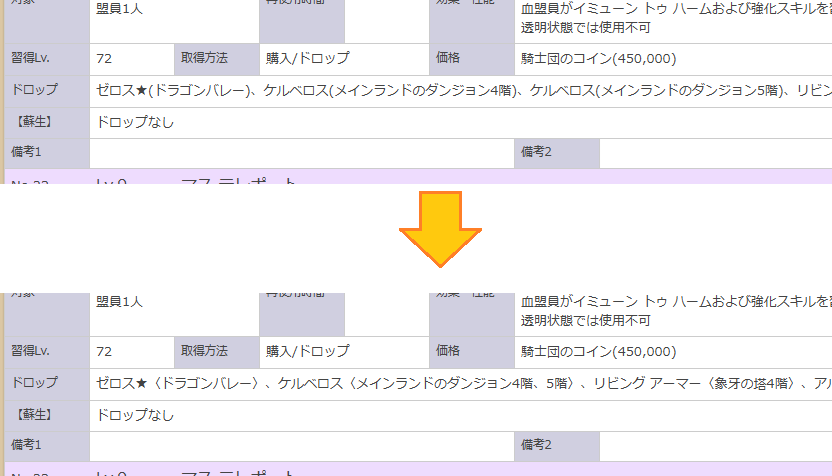Screen dimensions: 832x476
Task: Click 取得方法 label in lower table
Action: 216,352
